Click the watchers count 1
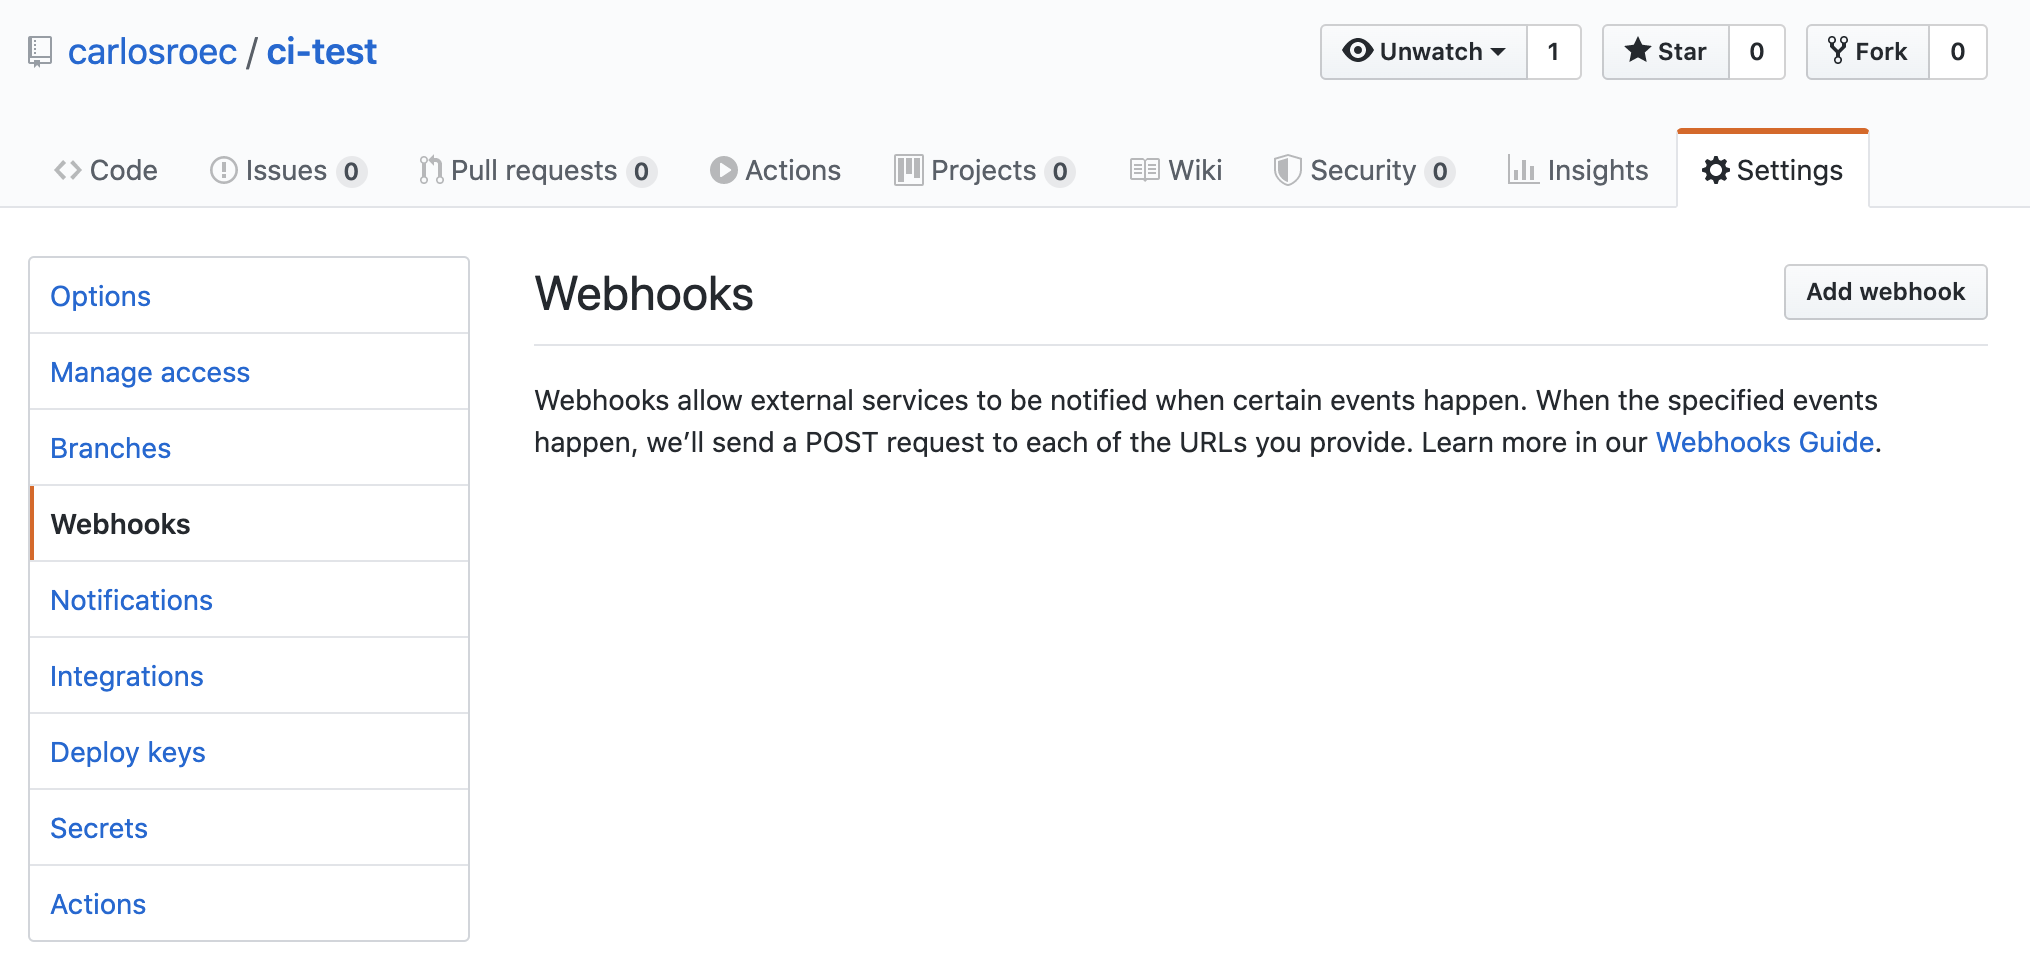Image resolution: width=2030 pixels, height=960 pixels. [x=1554, y=52]
